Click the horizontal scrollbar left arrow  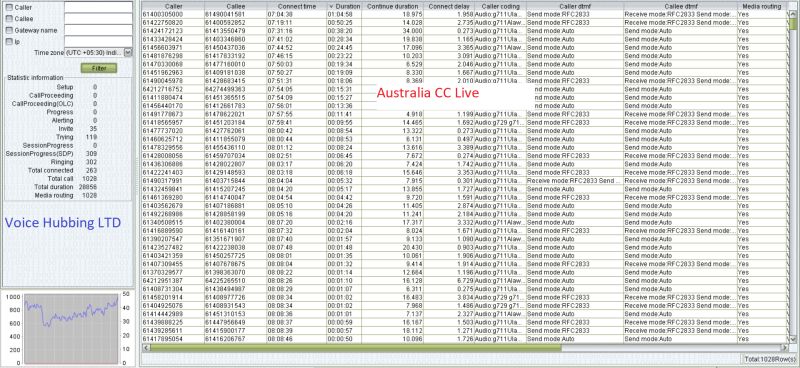pyautogui.click(x=145, y=348)
